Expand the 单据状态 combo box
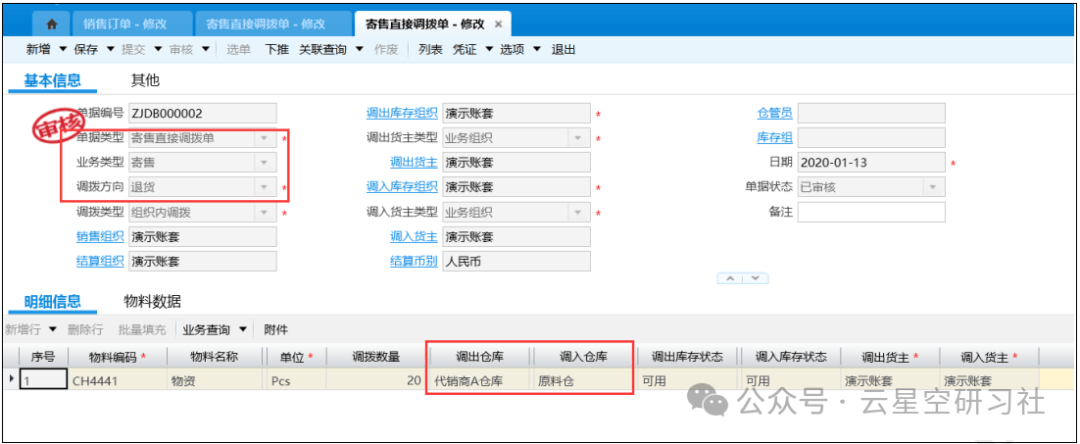 pyautogui.click(x=934, y=187)
